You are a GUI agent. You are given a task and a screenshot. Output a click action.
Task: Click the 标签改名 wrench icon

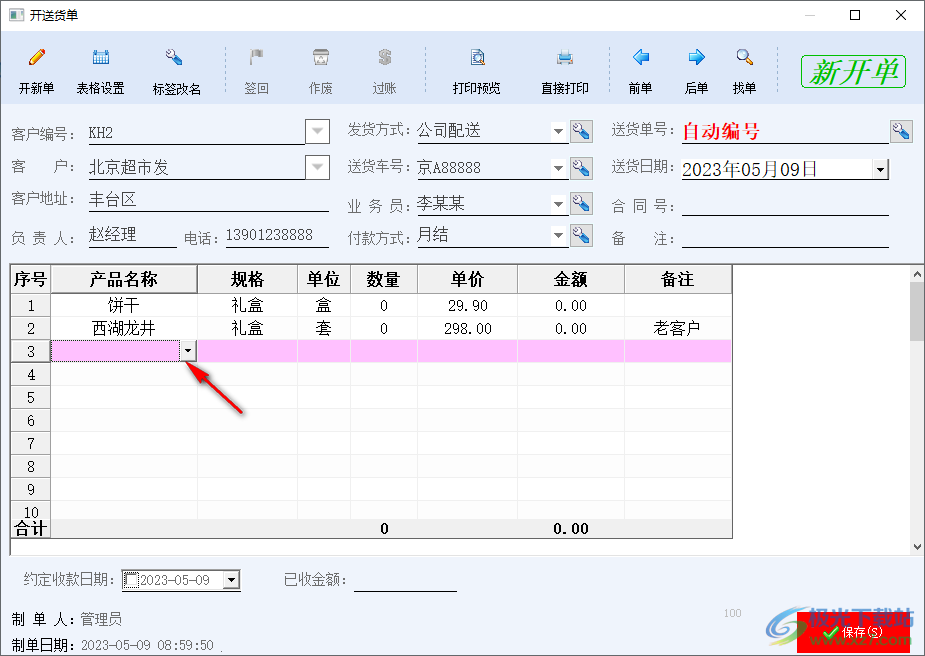click(x=174, y=57)
